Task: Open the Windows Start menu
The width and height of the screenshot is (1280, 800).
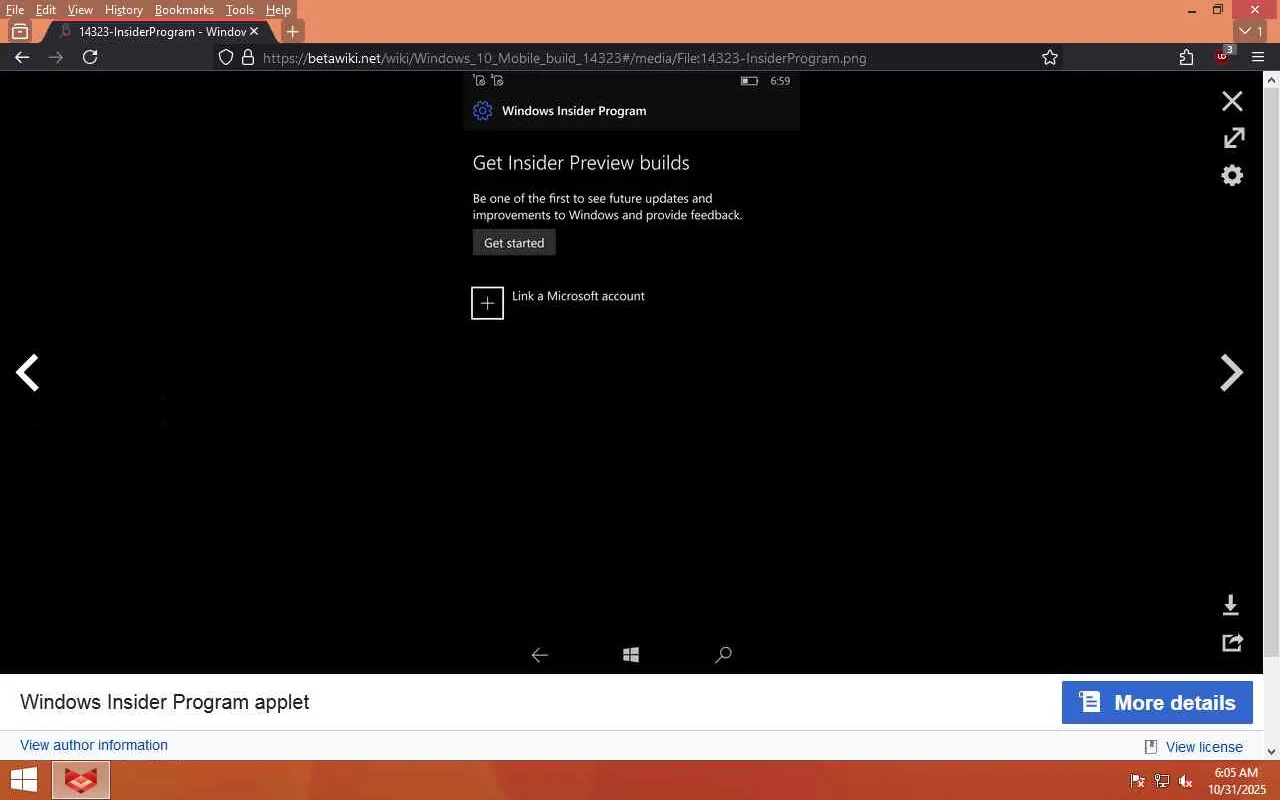Action: (23, 780)
